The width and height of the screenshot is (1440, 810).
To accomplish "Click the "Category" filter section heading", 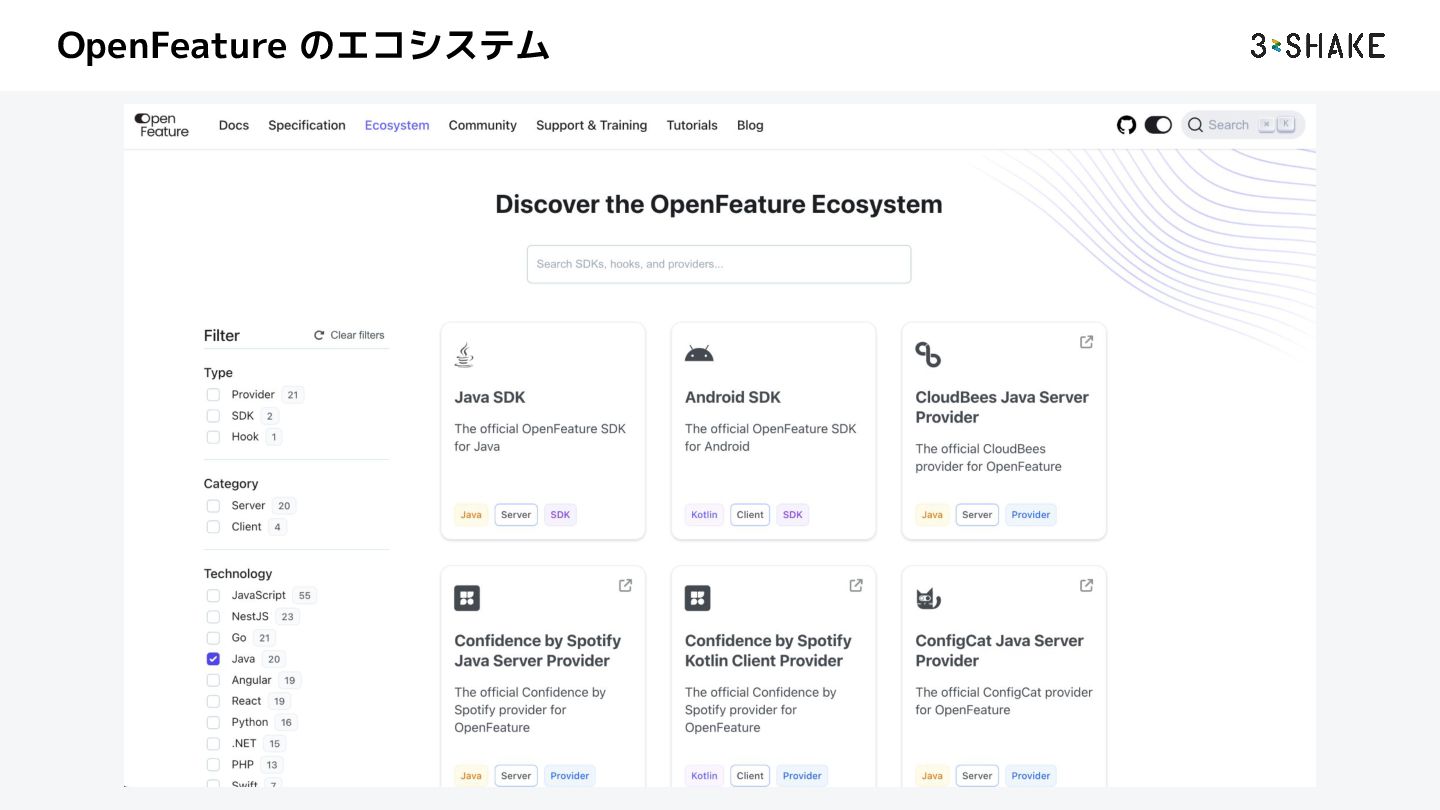I will [x=231, y=484].
